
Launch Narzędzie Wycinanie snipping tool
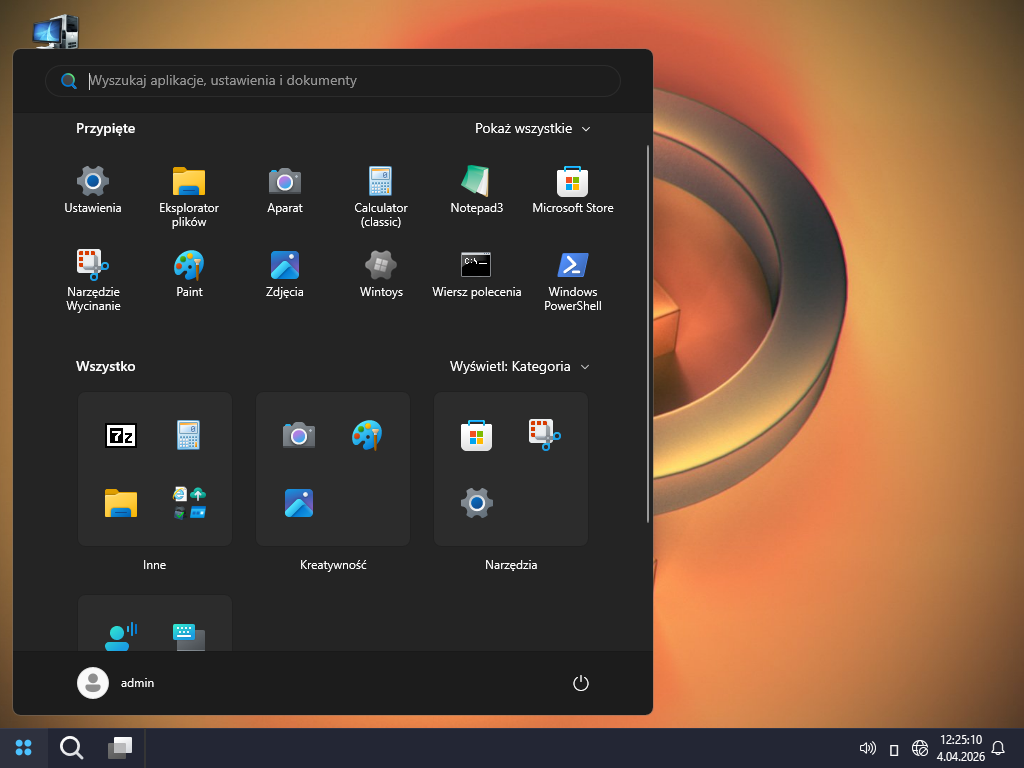pos(93,280)
